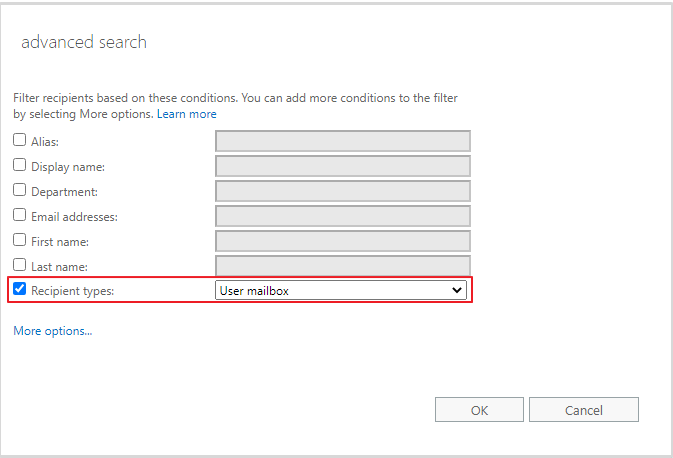Open the Recipient types User mailbox dropdown
The height and width of the screenshot is (458, 673).
point(341,291)
